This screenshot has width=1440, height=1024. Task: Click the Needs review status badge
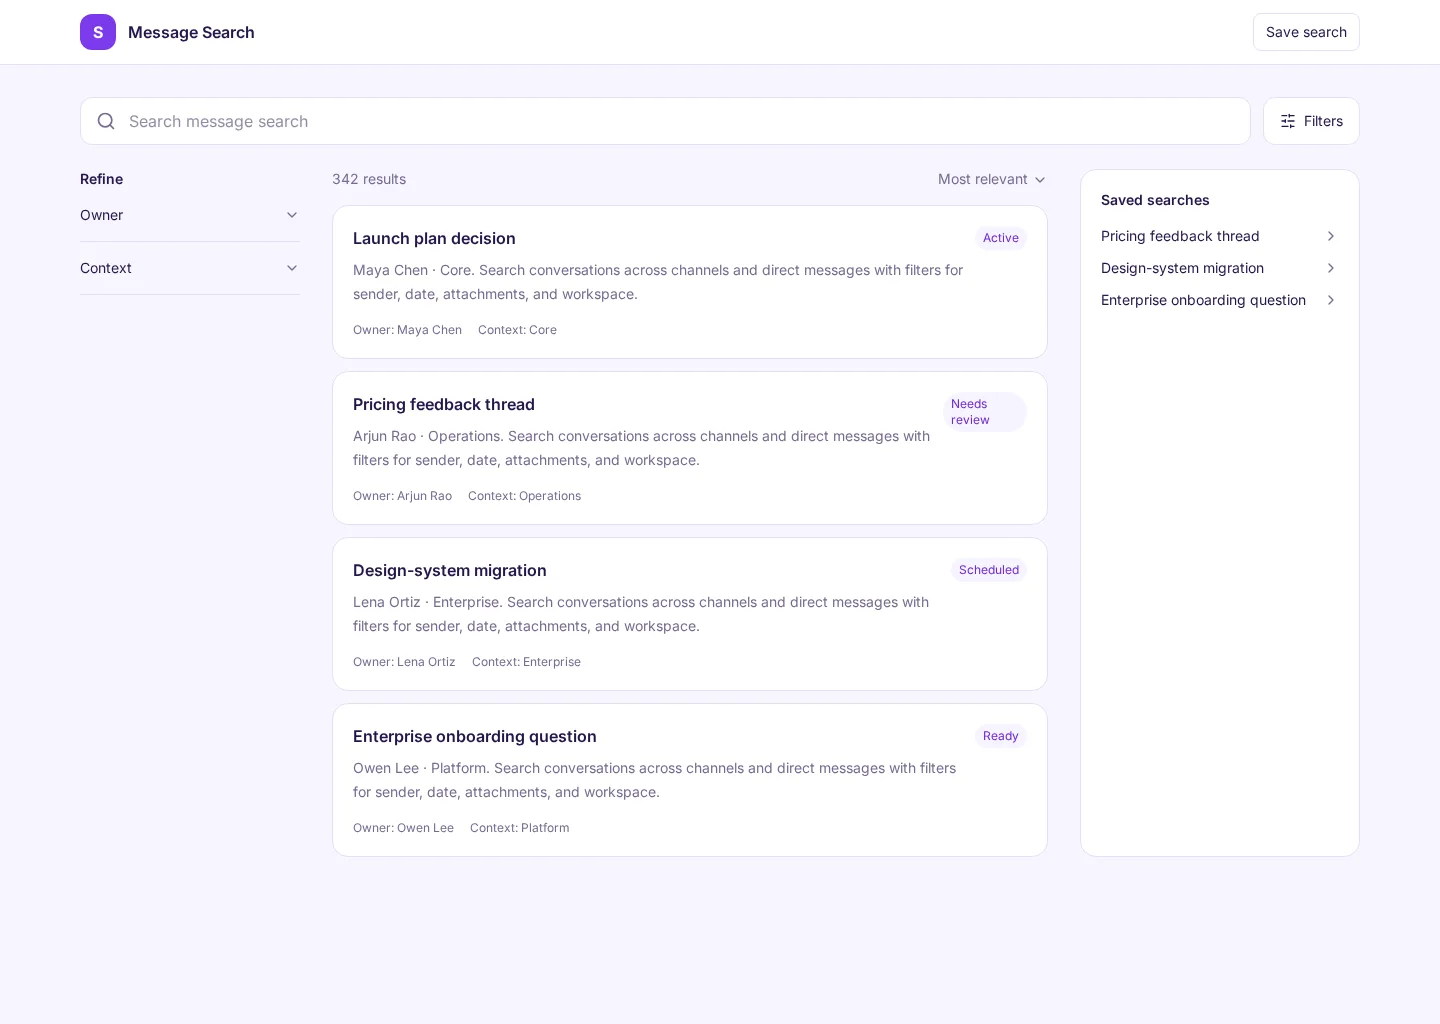tap(985, 412)
